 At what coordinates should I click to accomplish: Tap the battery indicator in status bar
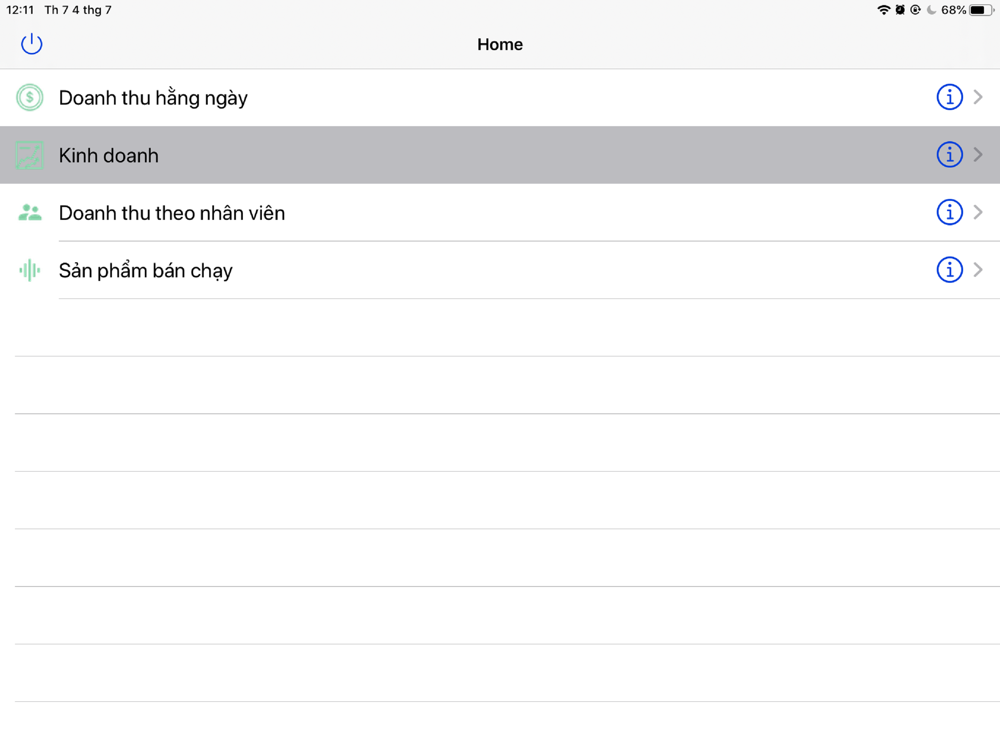coord(980,10)
